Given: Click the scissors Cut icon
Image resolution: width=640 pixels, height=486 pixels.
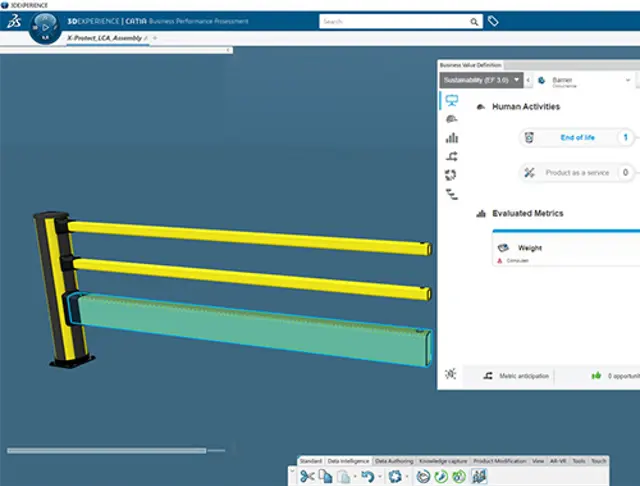Looking at the screenshot, I should [307, 476].
